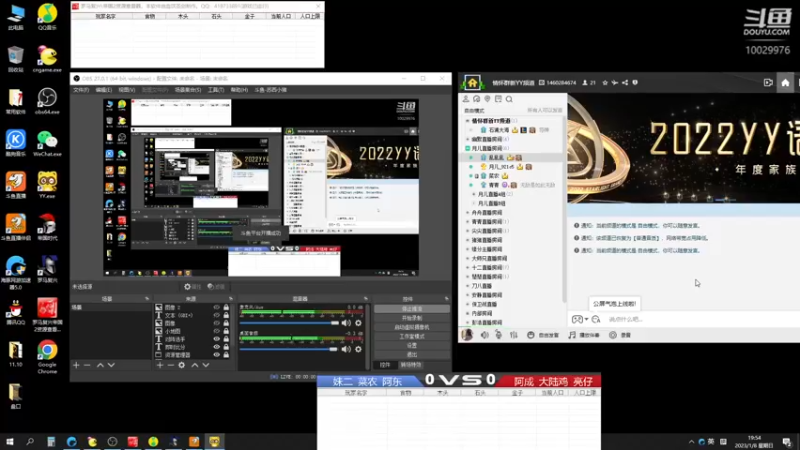800x450 pixels.
Task: Expand the 刀八直播 channel node
Action: [468, 286]
